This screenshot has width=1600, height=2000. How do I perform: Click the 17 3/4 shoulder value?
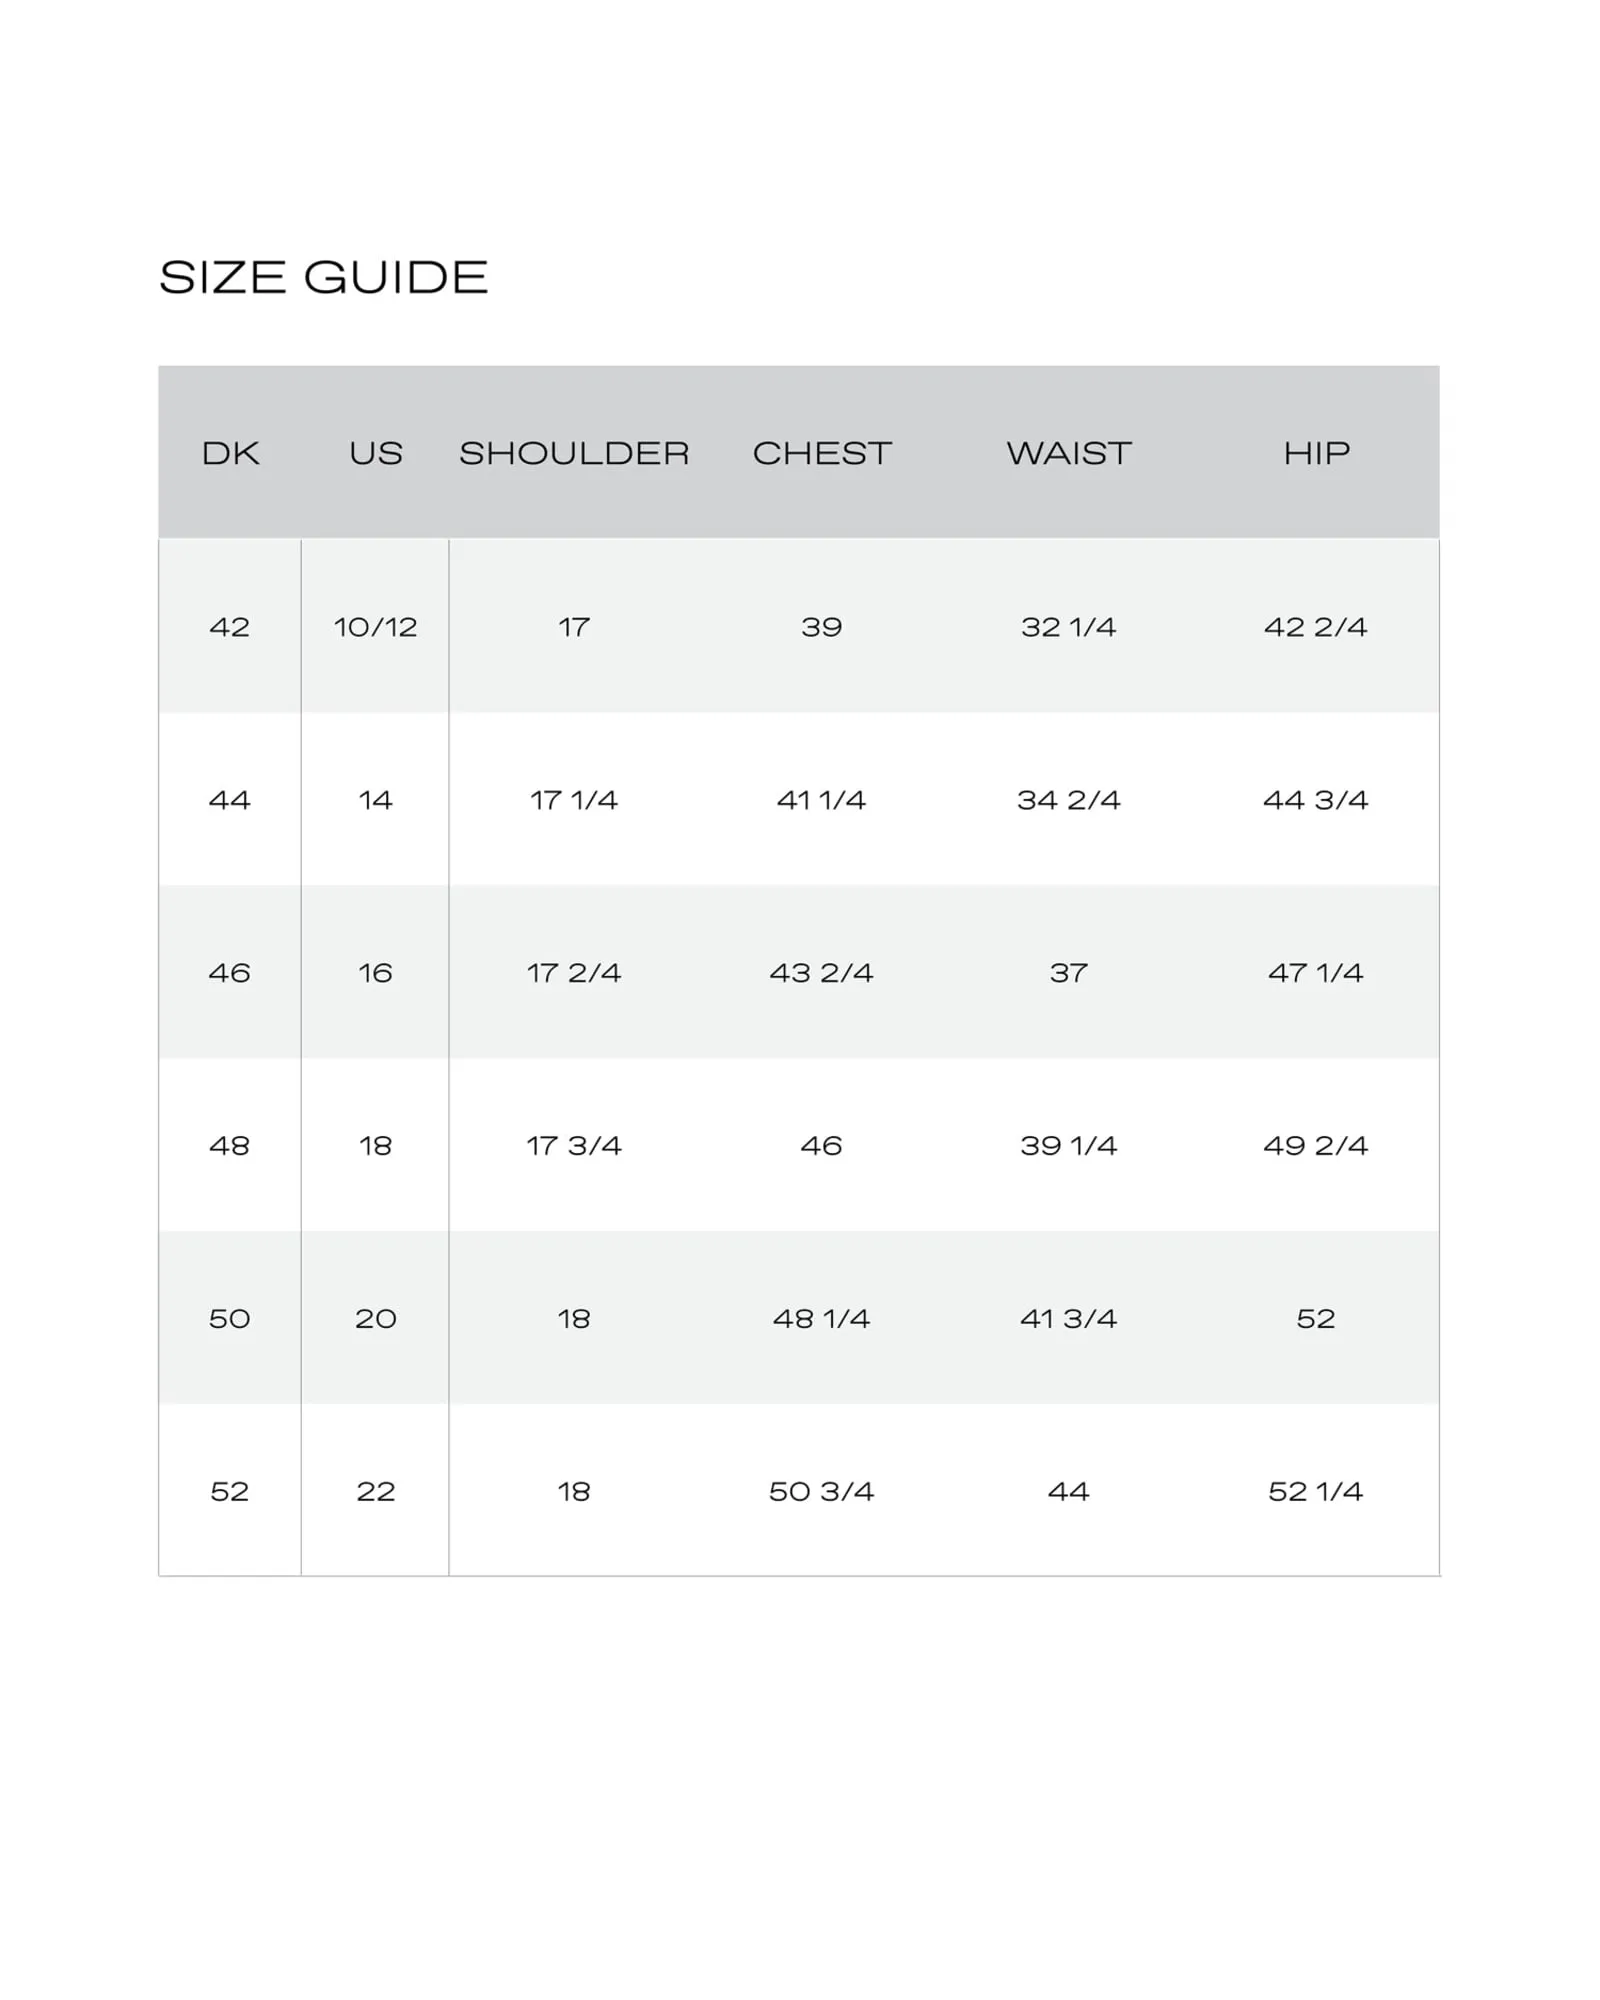click(574, 1146)
